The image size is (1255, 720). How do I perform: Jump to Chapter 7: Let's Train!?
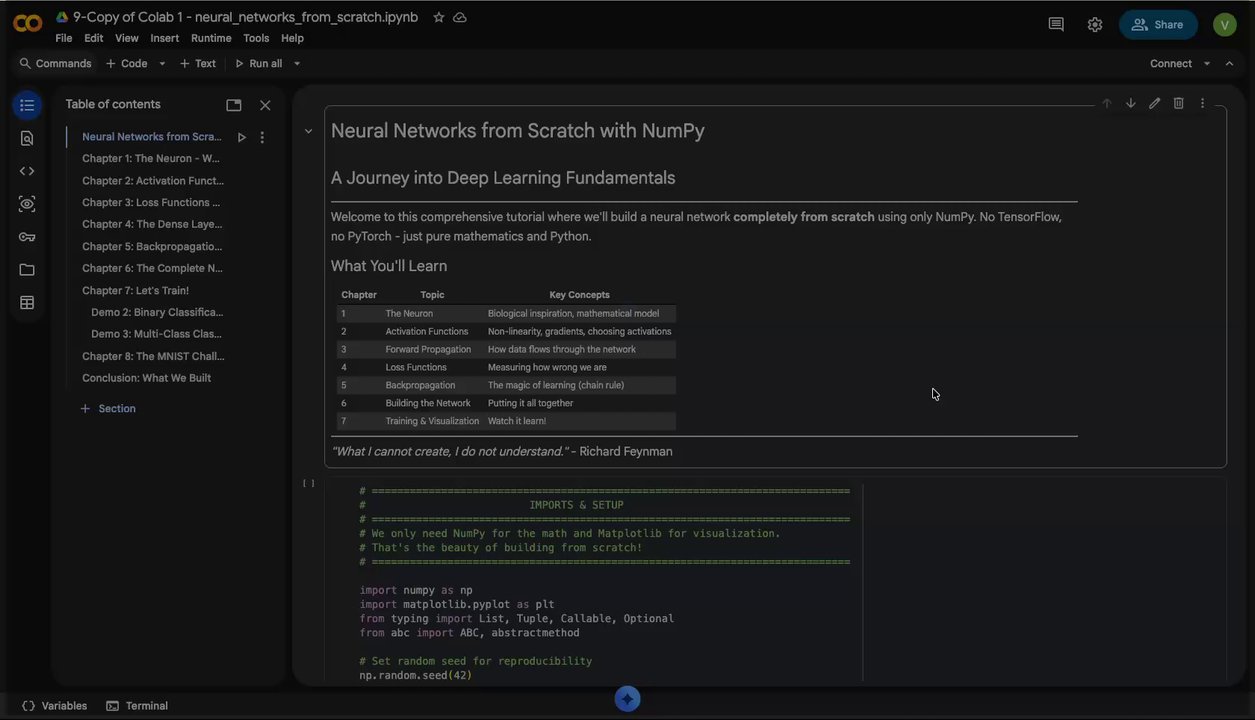135,290
